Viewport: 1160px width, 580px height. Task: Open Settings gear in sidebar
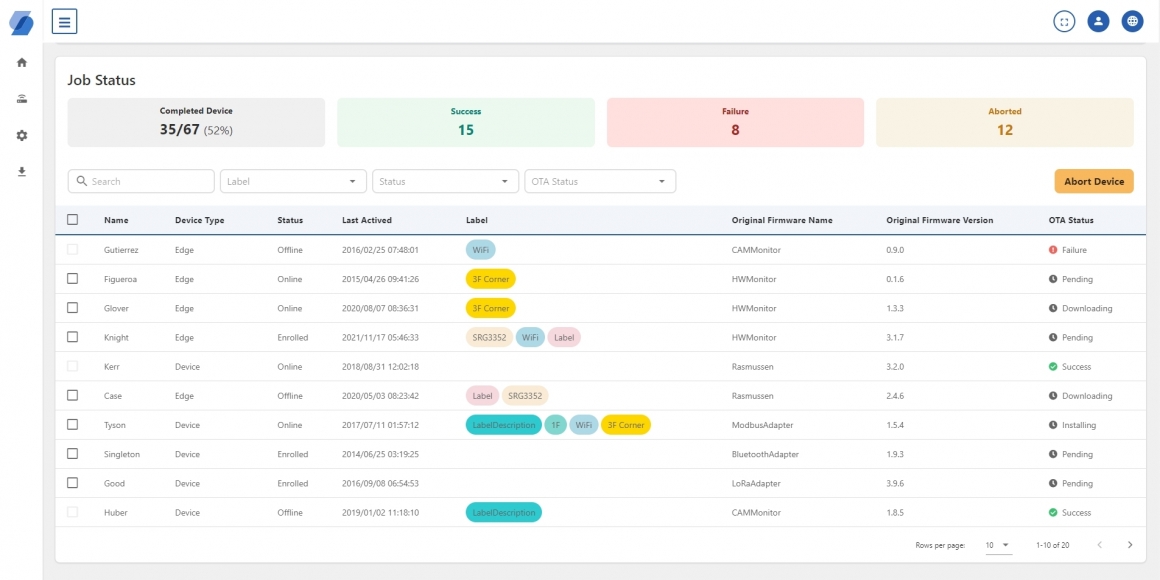(21, 135)
